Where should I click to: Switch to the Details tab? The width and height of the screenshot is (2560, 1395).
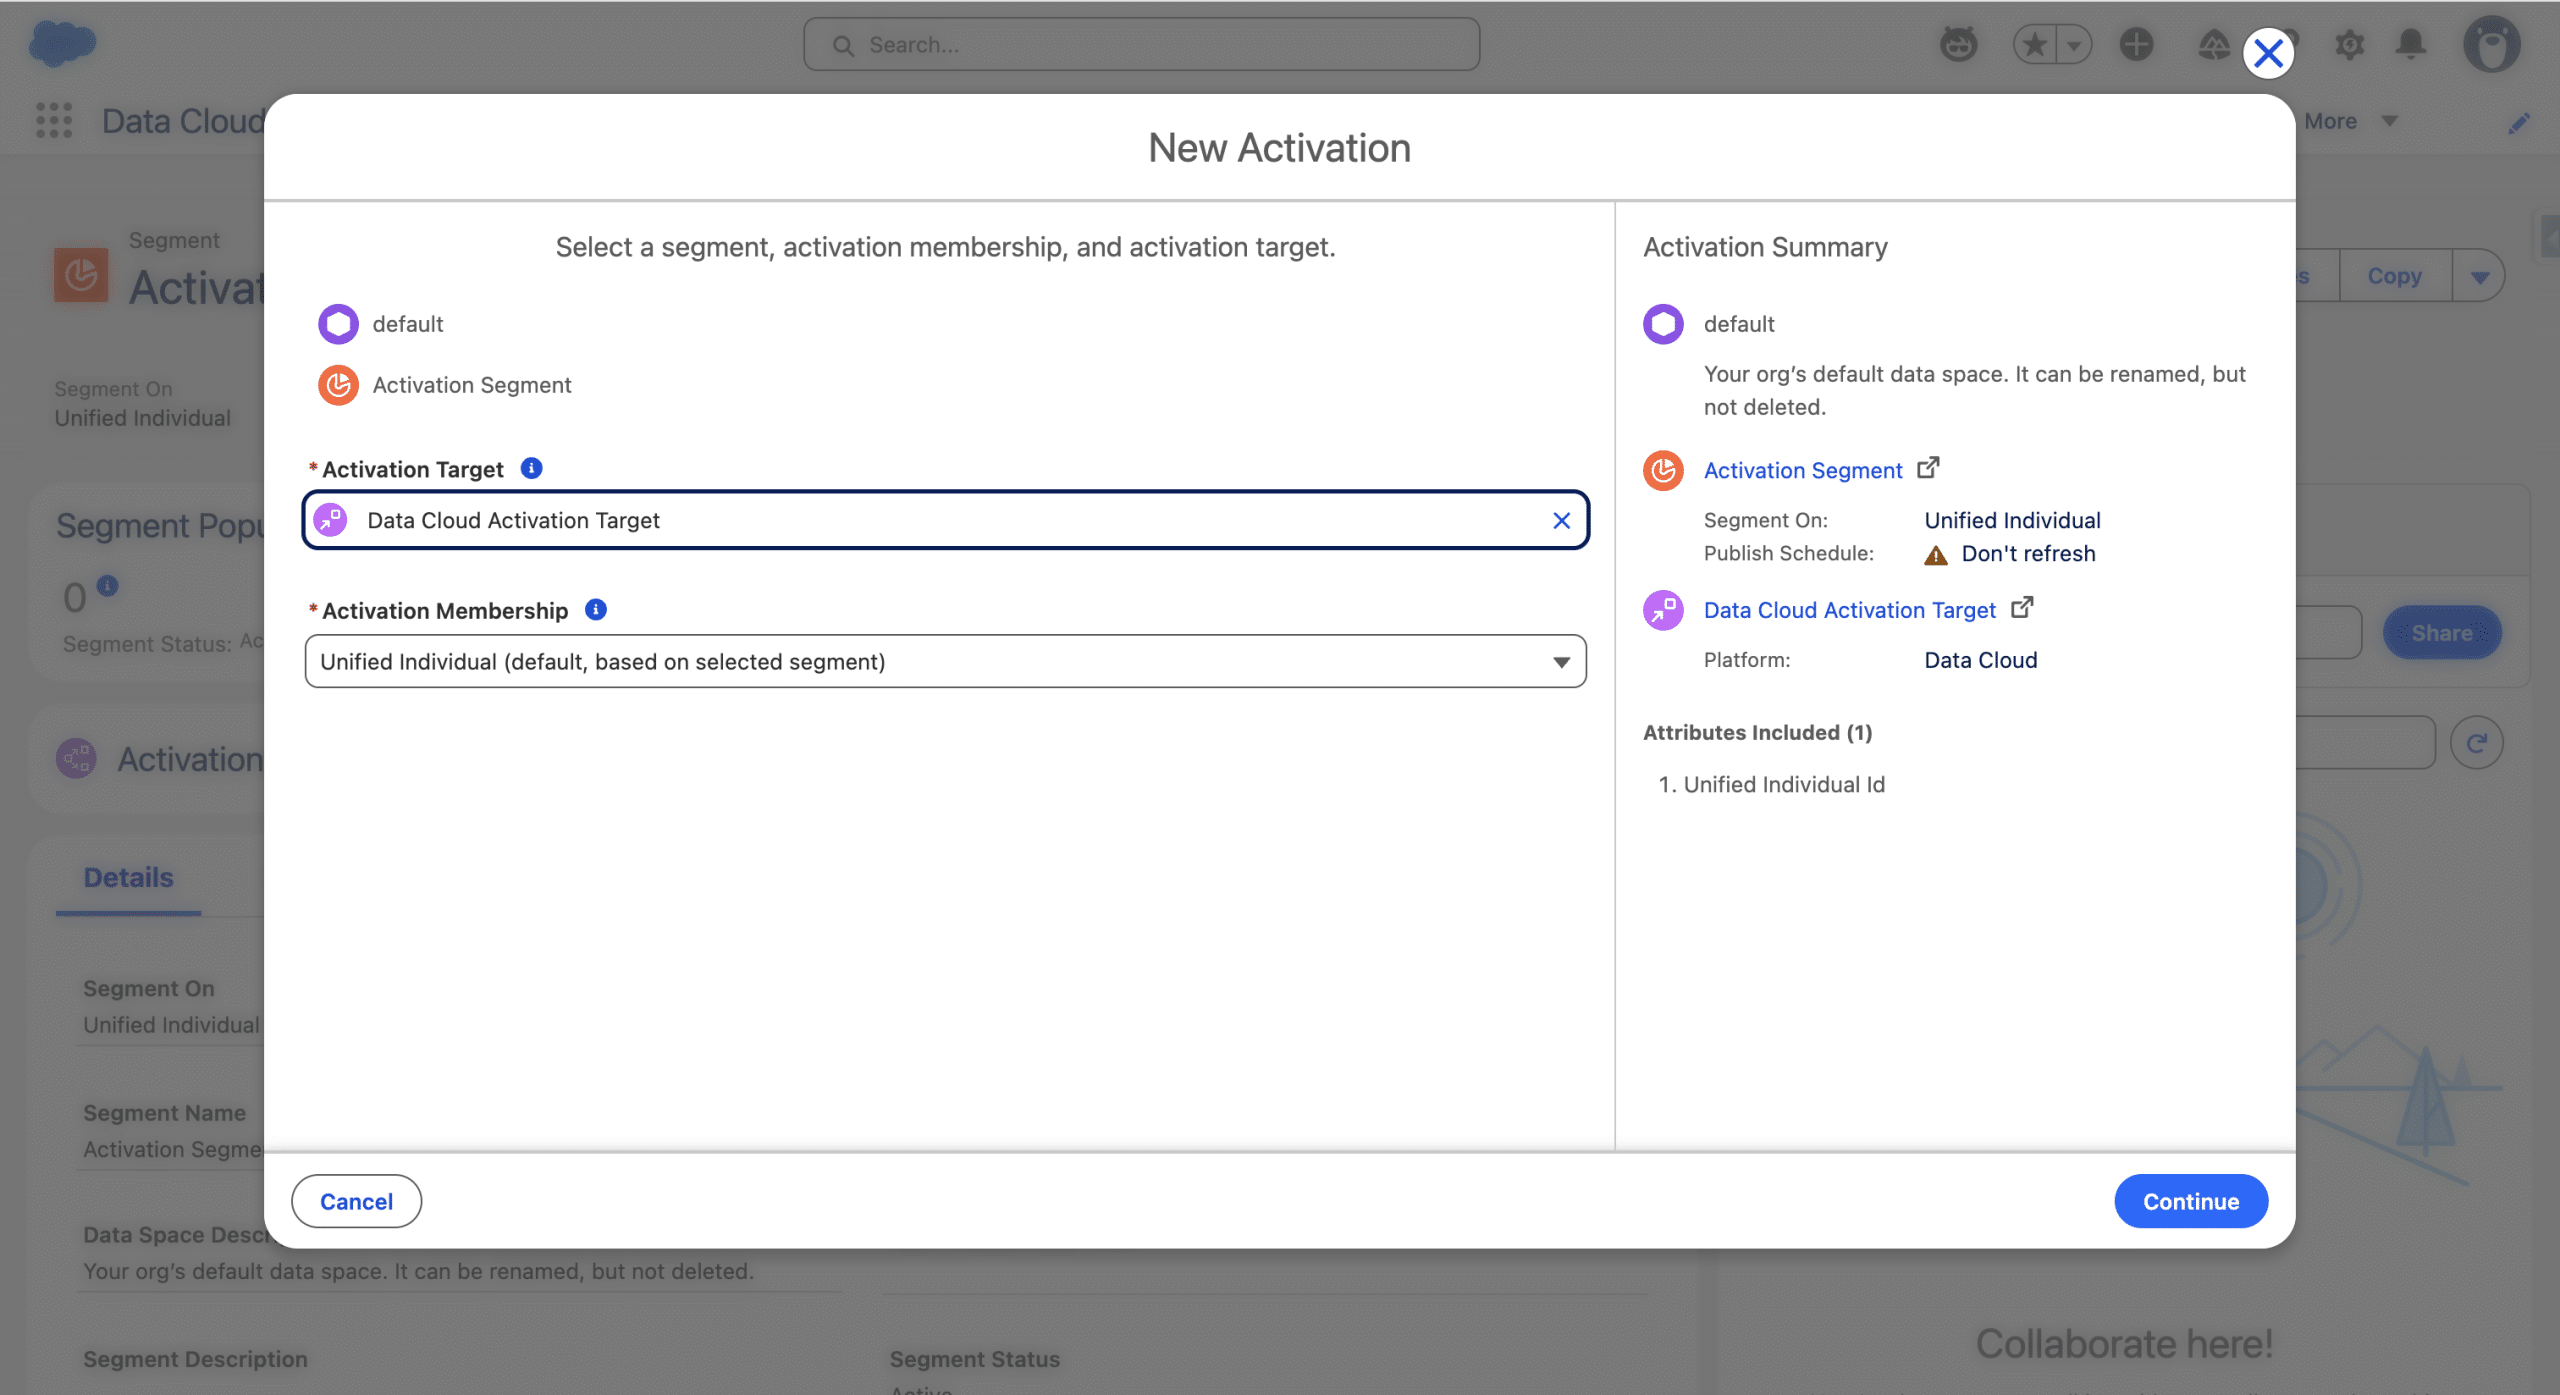128,877
